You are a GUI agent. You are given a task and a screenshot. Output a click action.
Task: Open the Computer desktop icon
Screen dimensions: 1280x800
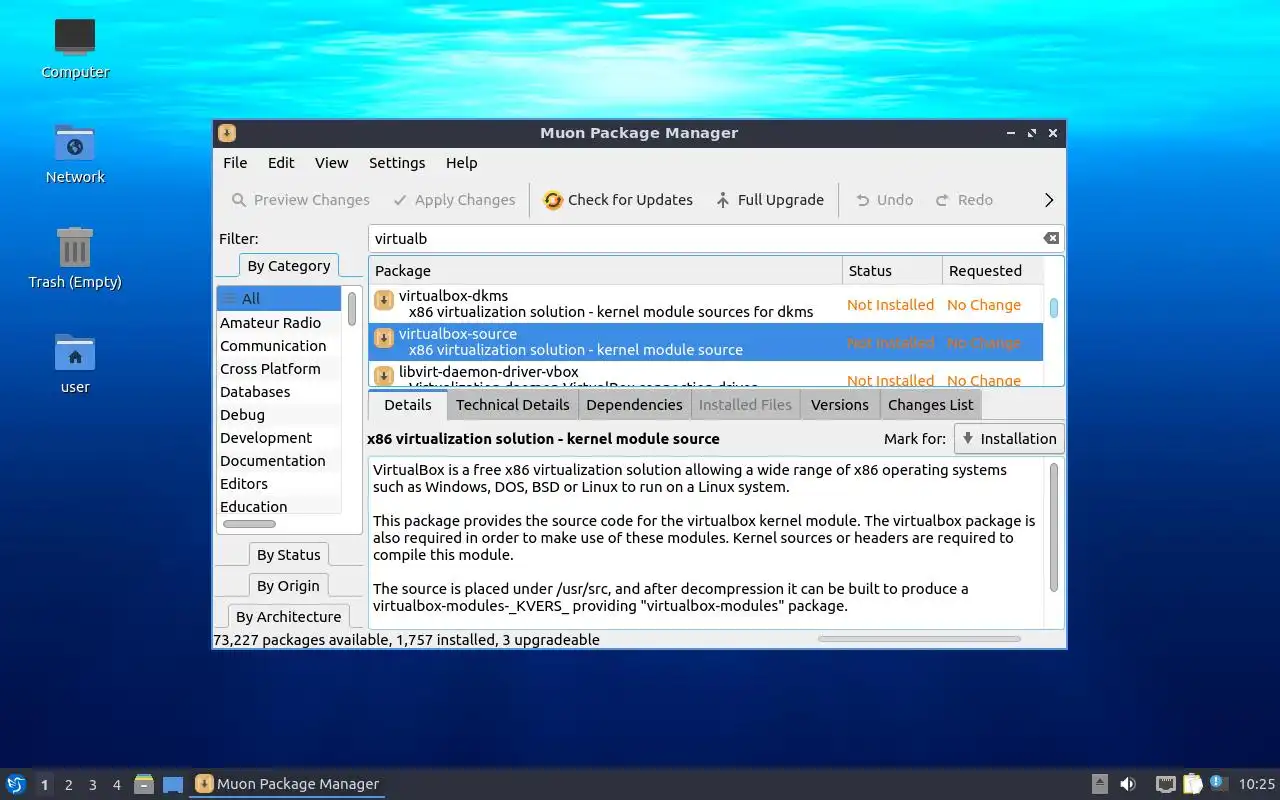tap(75, 47)
